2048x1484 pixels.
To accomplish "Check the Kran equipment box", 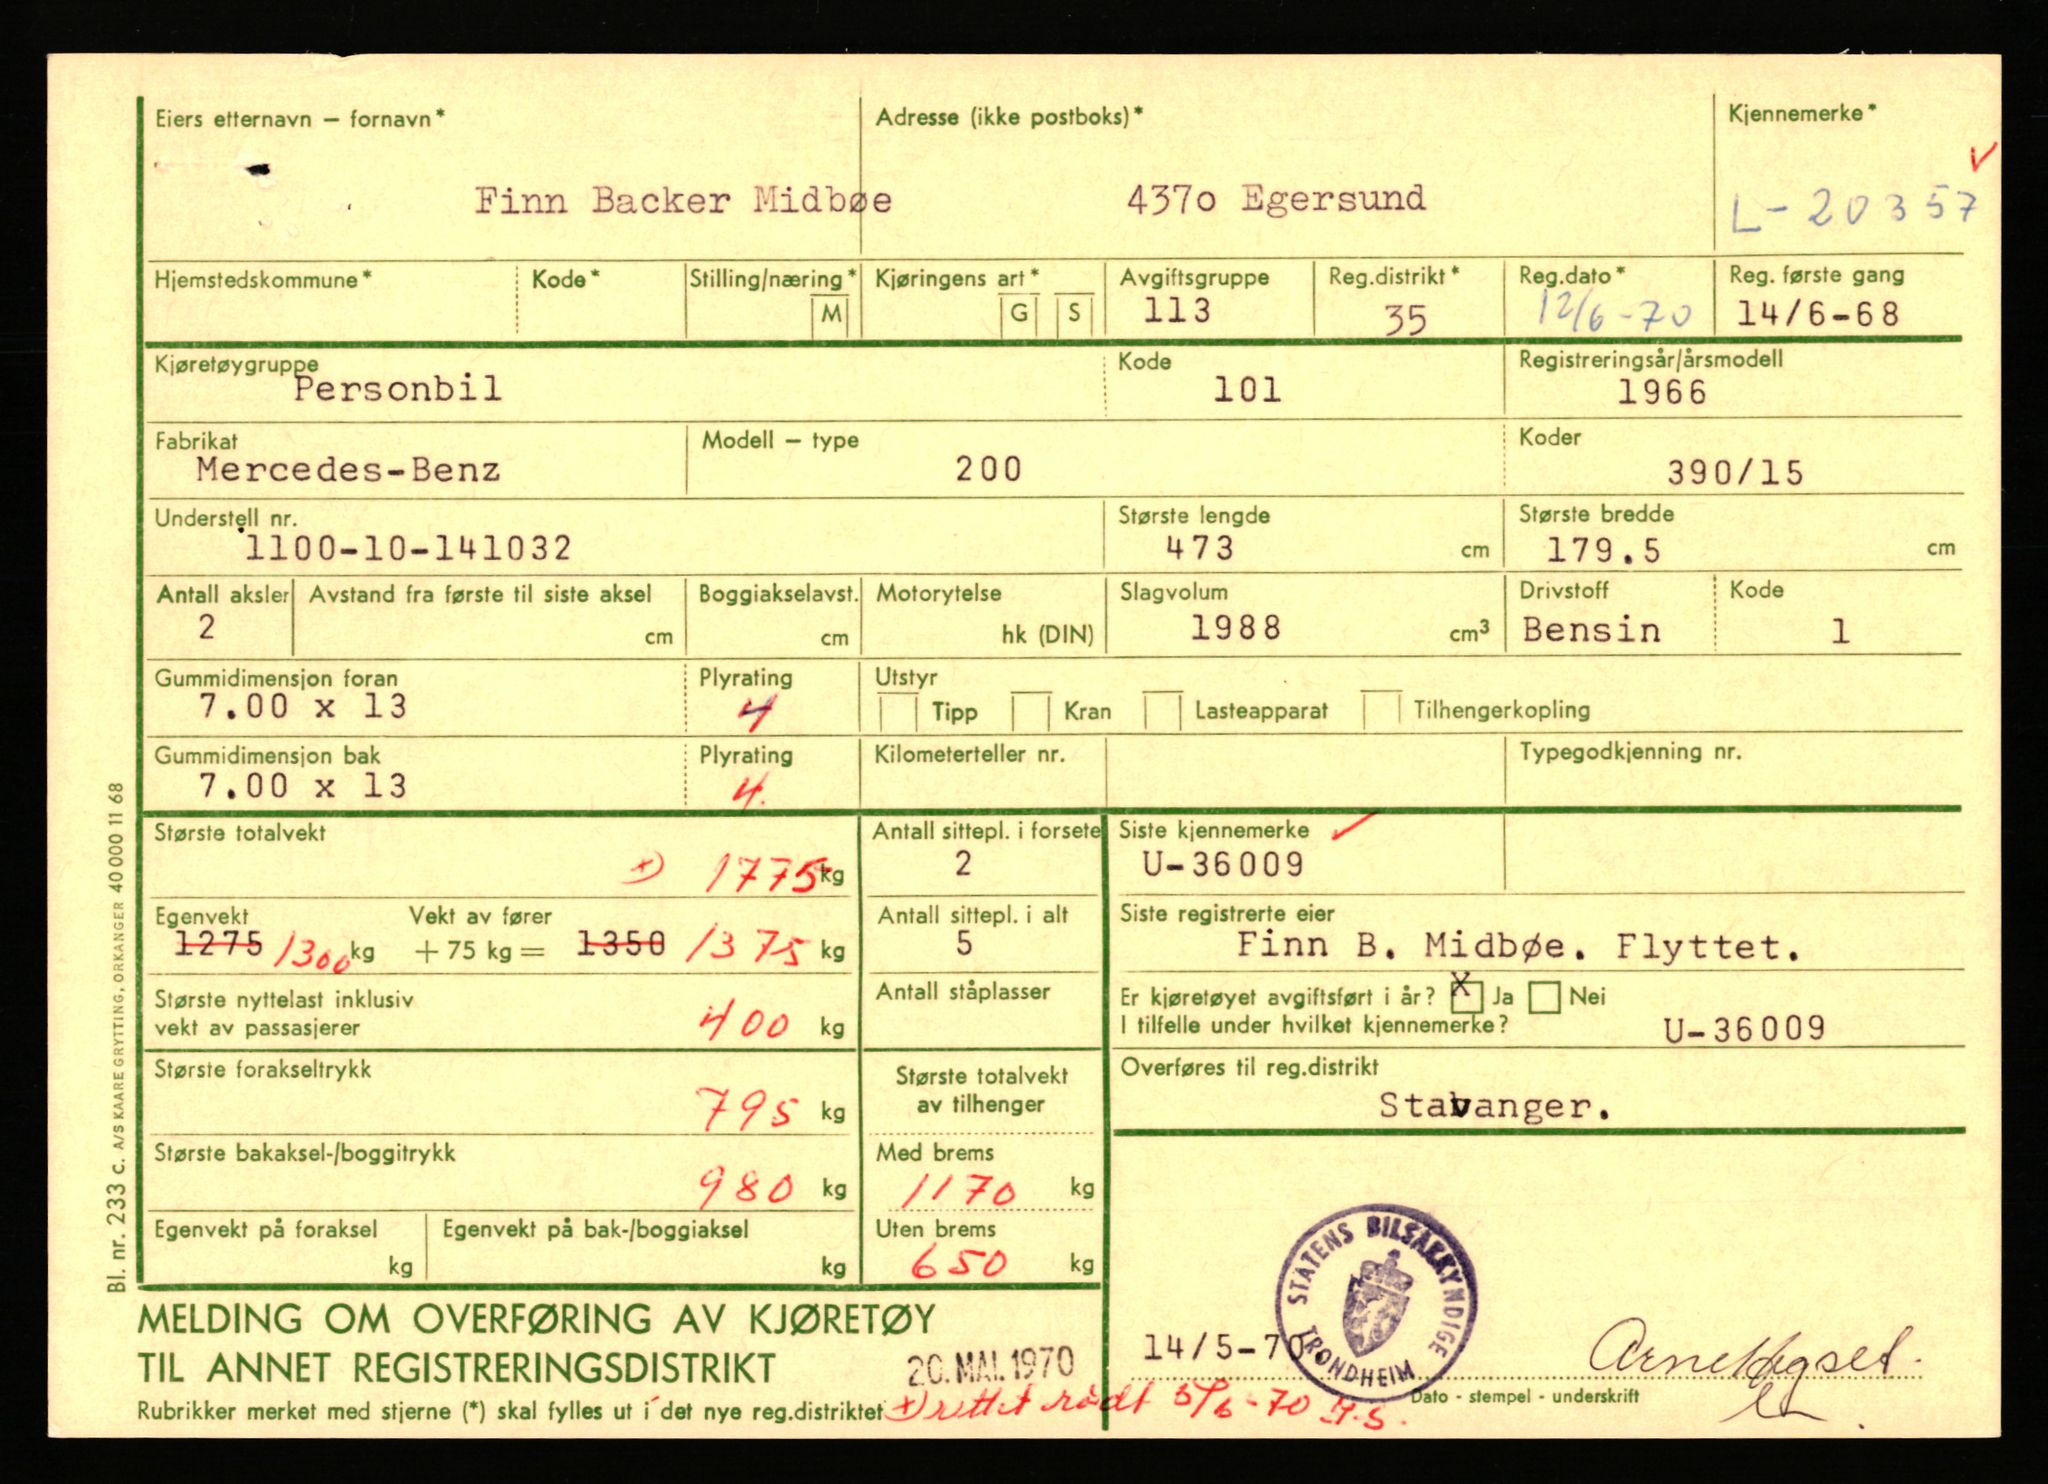I will (x=1031, y=711).
